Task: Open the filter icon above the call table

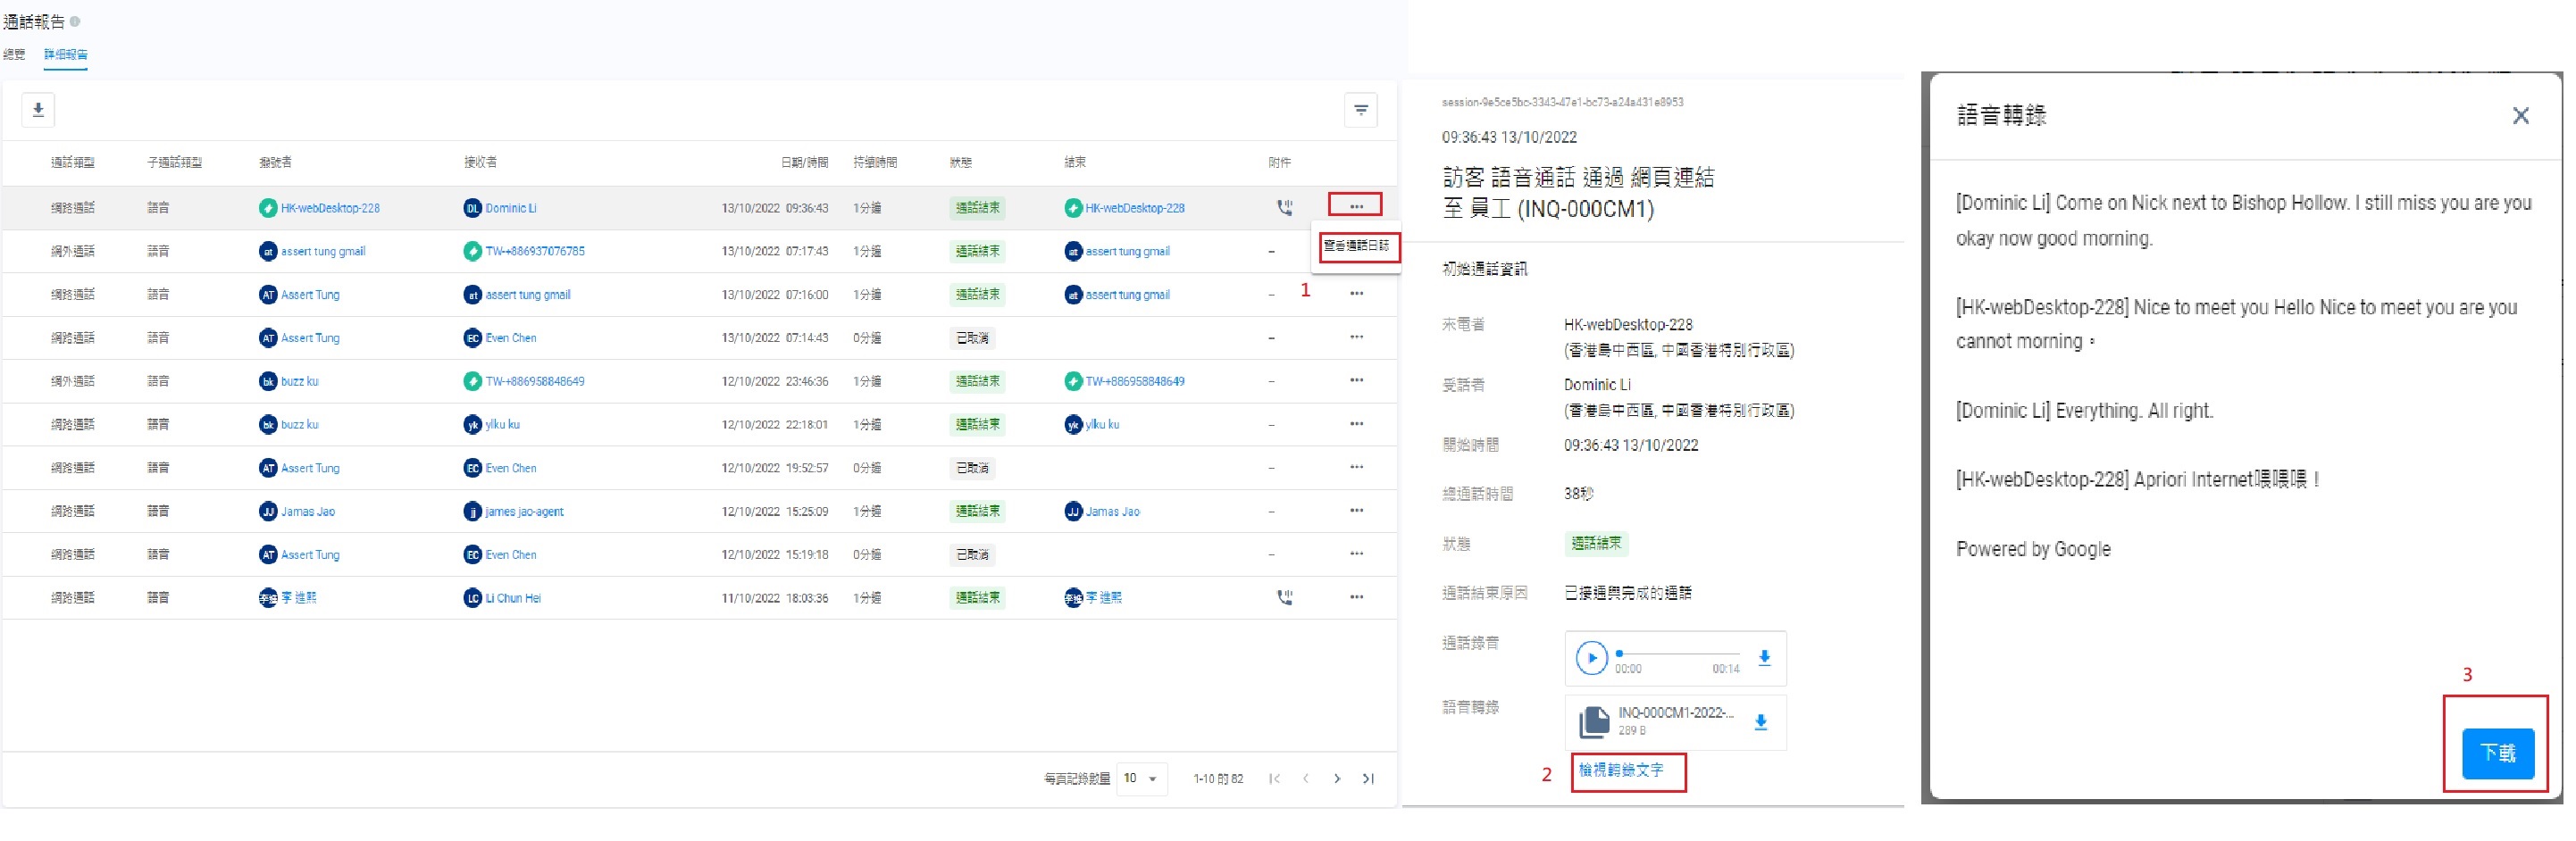Action: (x=1360, y=110)
